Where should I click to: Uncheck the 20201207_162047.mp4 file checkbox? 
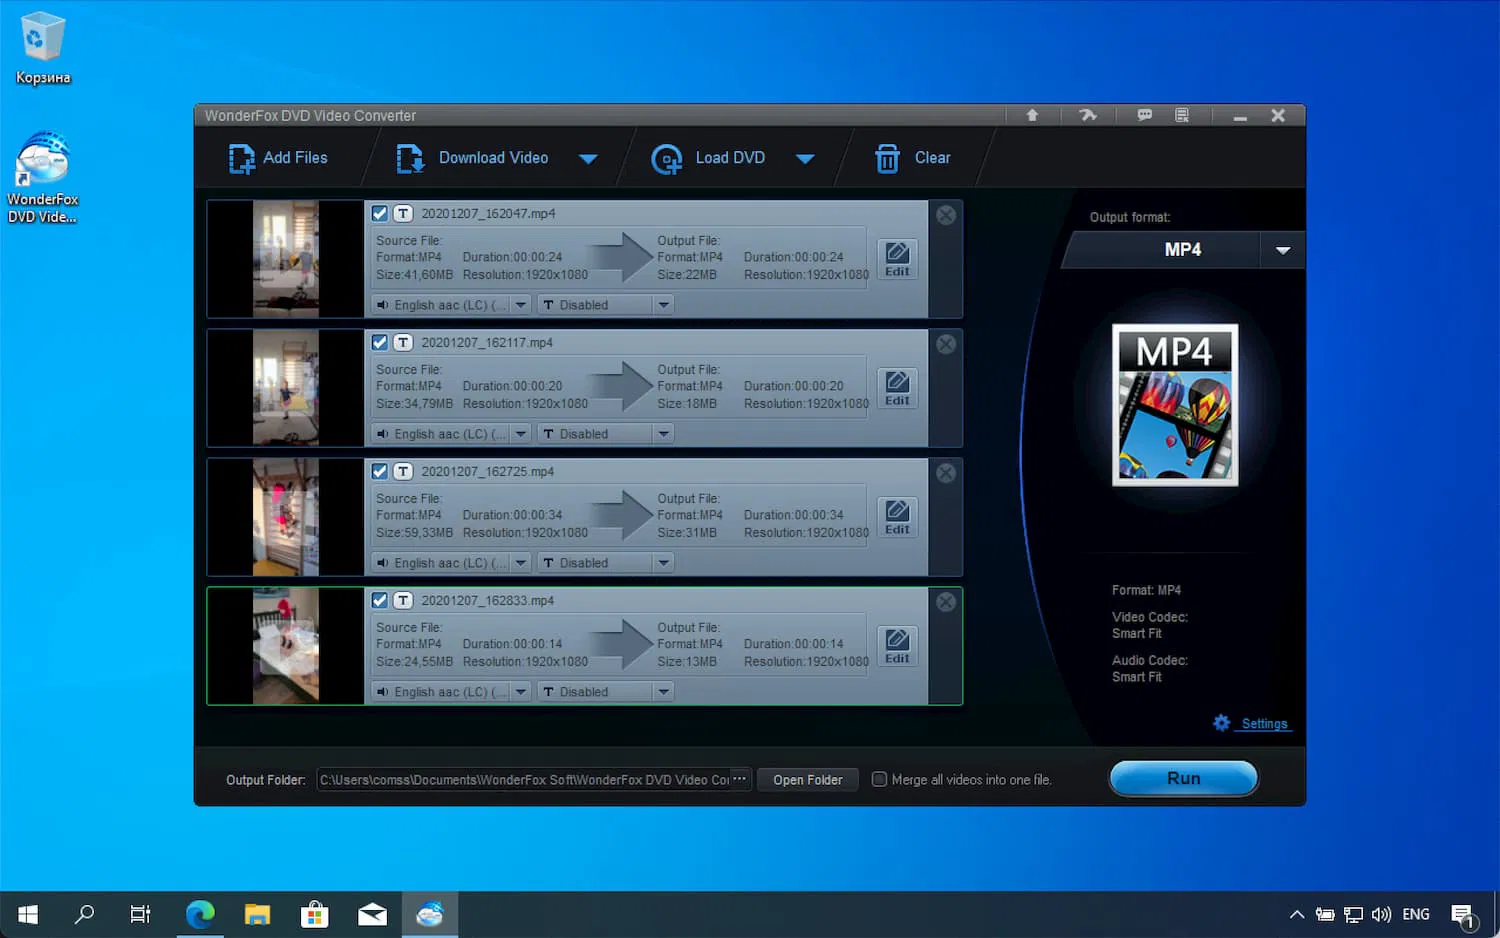pos(380,213)
